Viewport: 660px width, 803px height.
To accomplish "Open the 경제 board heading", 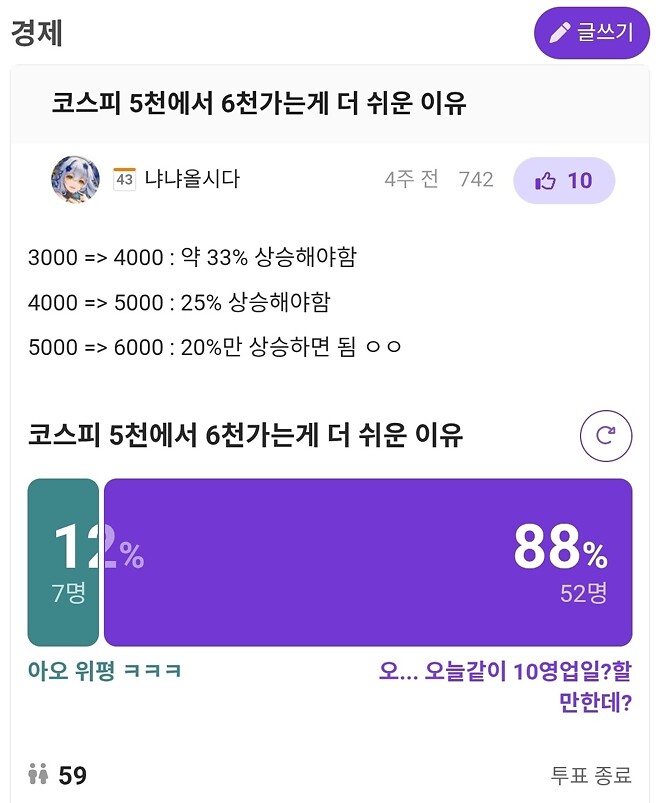I will (33, 33).
